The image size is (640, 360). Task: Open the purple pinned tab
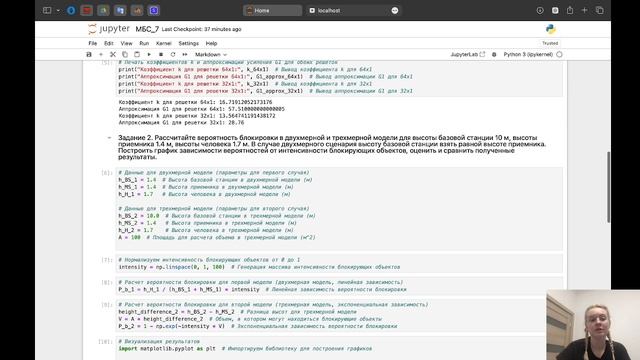pos(154,11)
